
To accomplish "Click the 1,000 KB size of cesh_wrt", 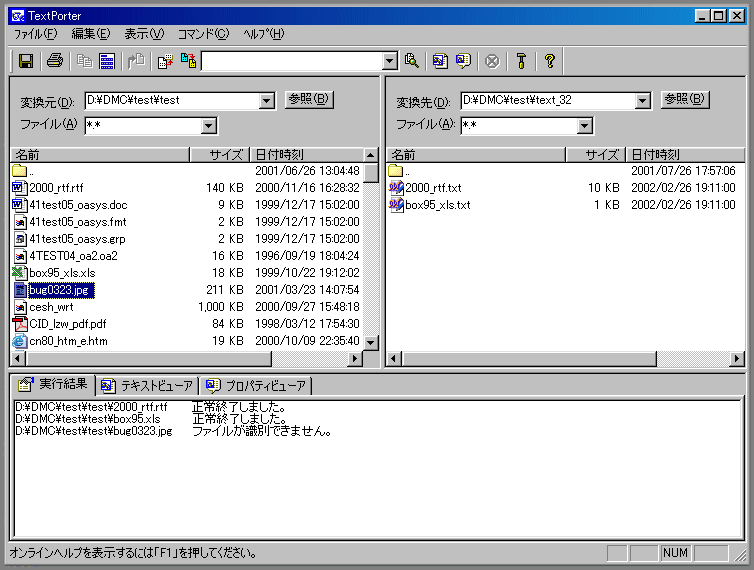I will 221,307.
